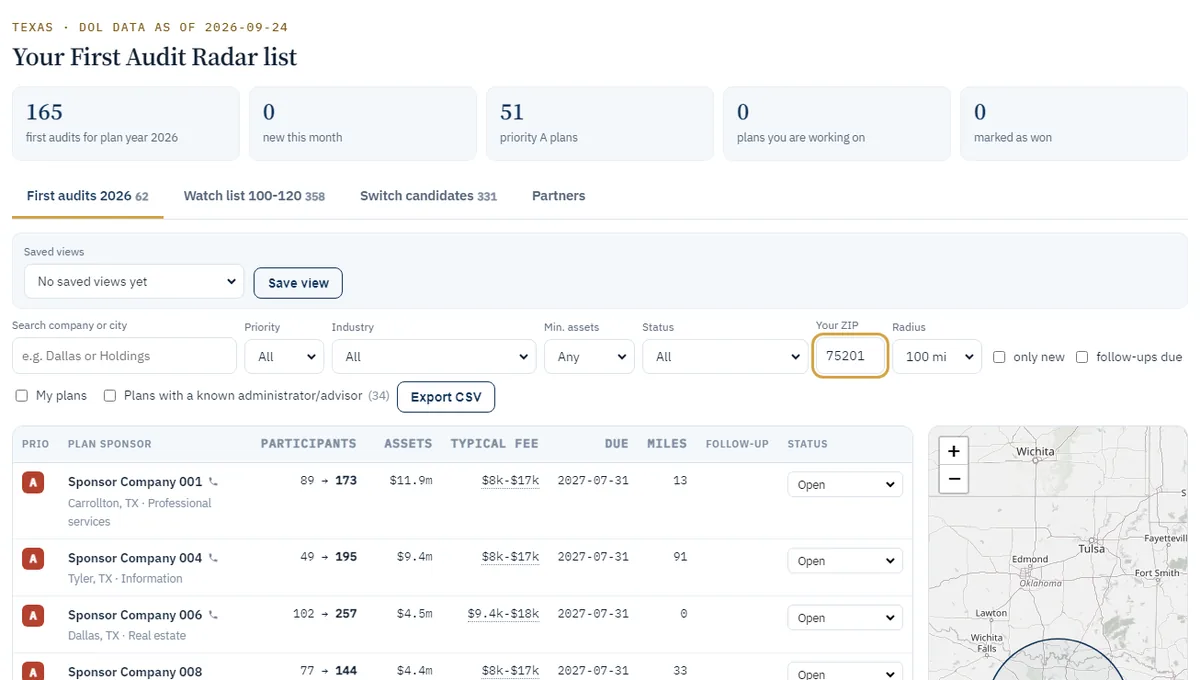Click priority A badge for Sponsor Company 001

tap(33, 483)
